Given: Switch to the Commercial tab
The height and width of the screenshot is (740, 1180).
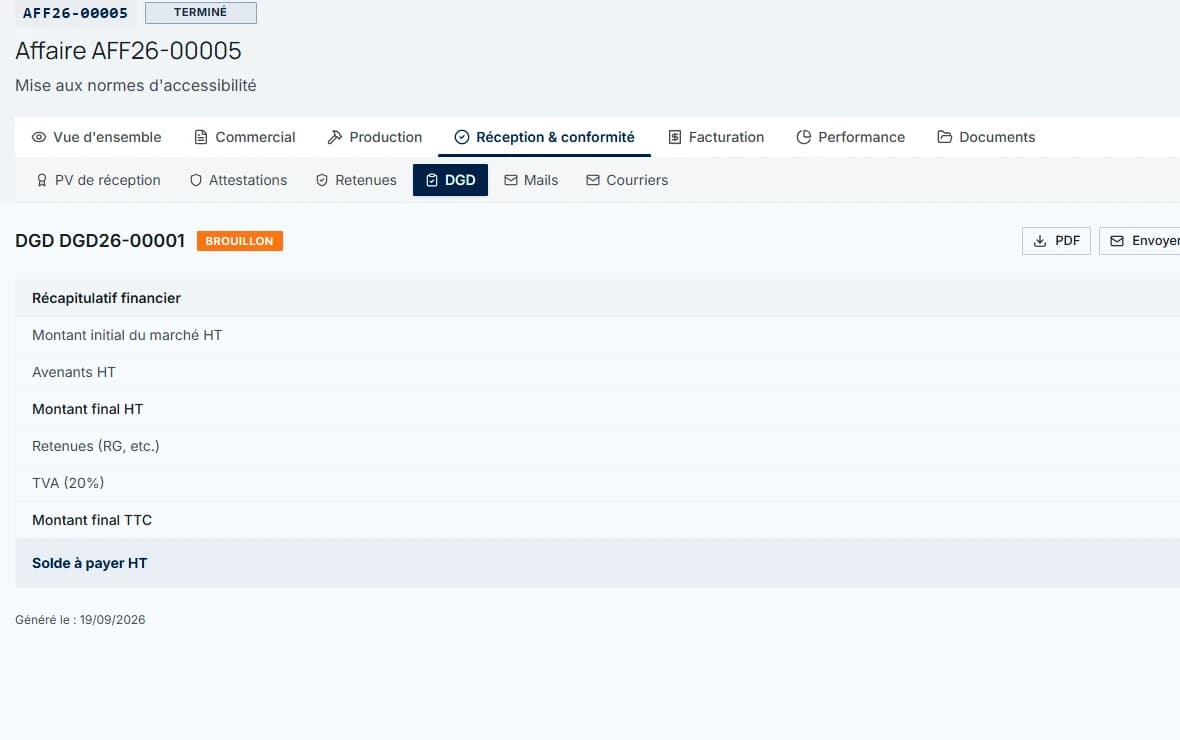Looking at the screenshot, I should pos(245,137).
